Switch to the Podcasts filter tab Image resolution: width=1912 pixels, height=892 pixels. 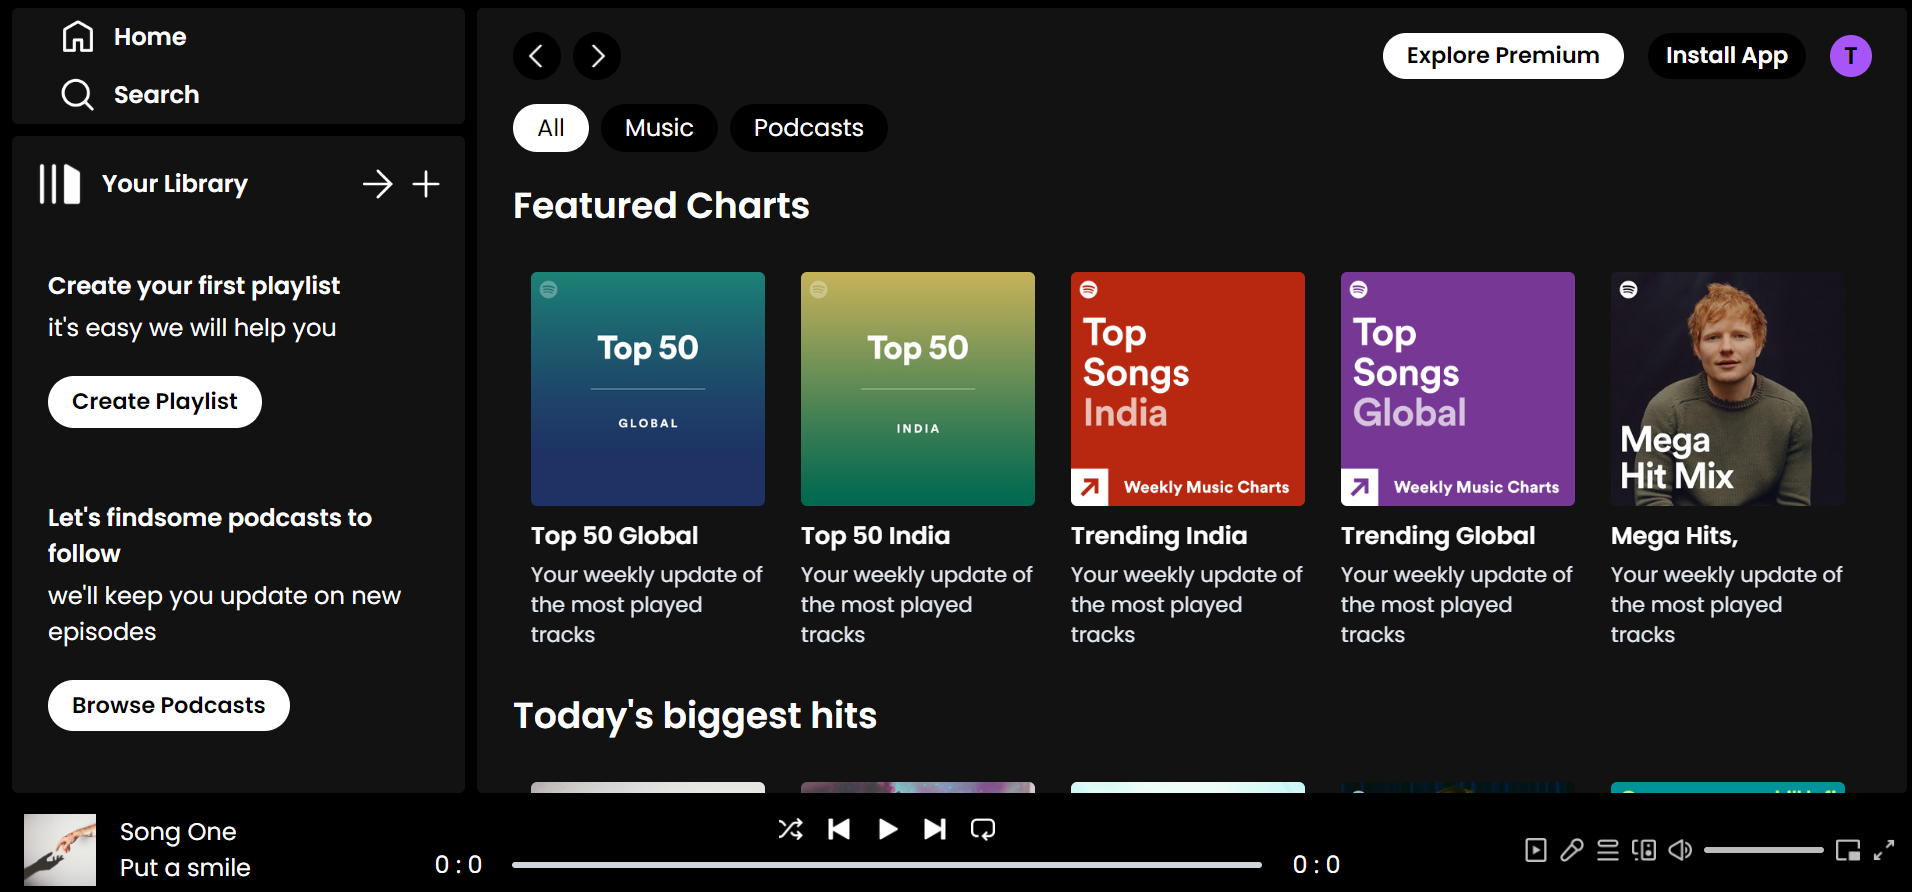click(x=809, y=128)
